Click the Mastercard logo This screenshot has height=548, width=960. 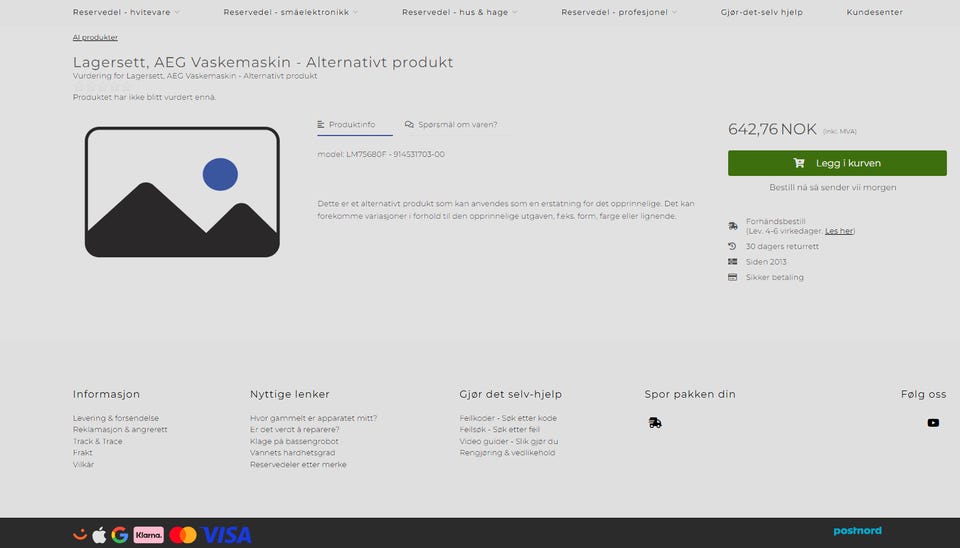click(x=183, y=535)
